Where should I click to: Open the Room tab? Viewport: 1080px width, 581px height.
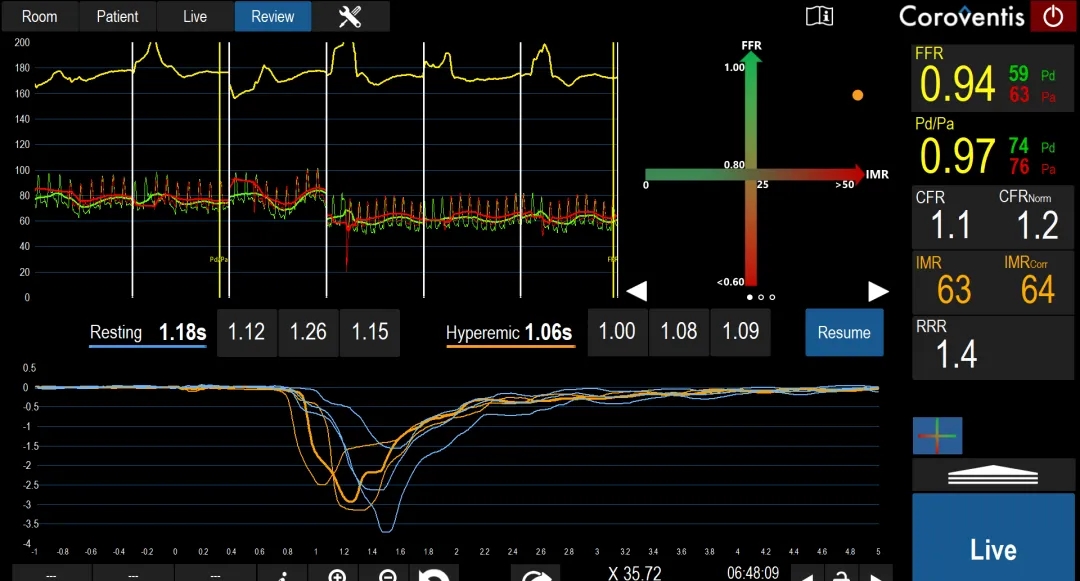pos(40,16)
